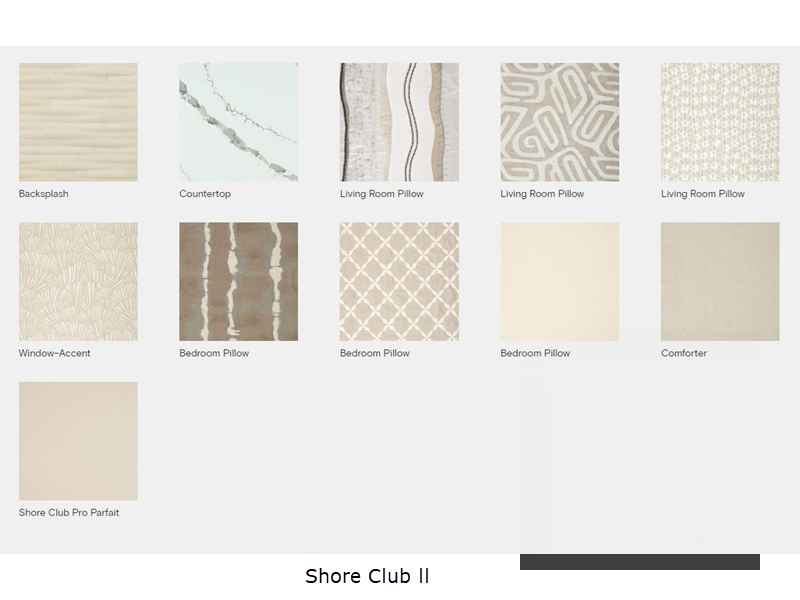This screenshot has width=800, height=600.
Task: Click label under brown streaked pillow swatch
Action: [x=214, y=353]
